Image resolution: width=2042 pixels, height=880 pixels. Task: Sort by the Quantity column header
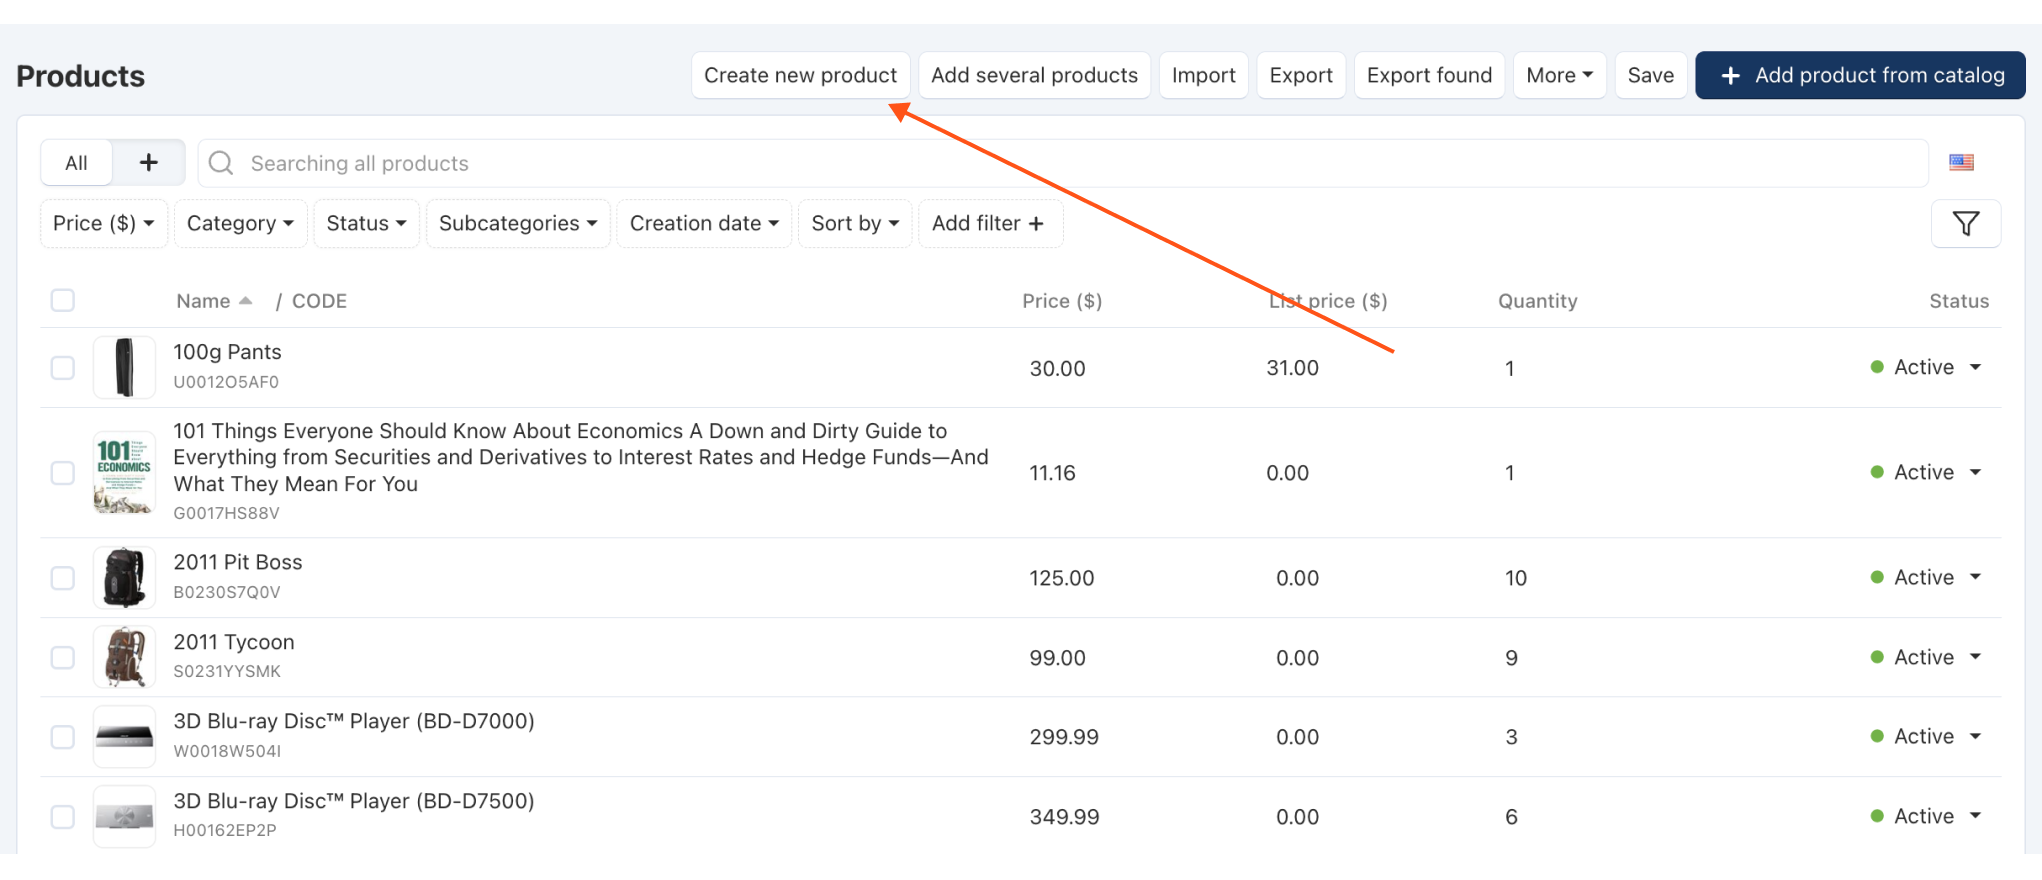pyautogui.click(x=1537, y=301)
